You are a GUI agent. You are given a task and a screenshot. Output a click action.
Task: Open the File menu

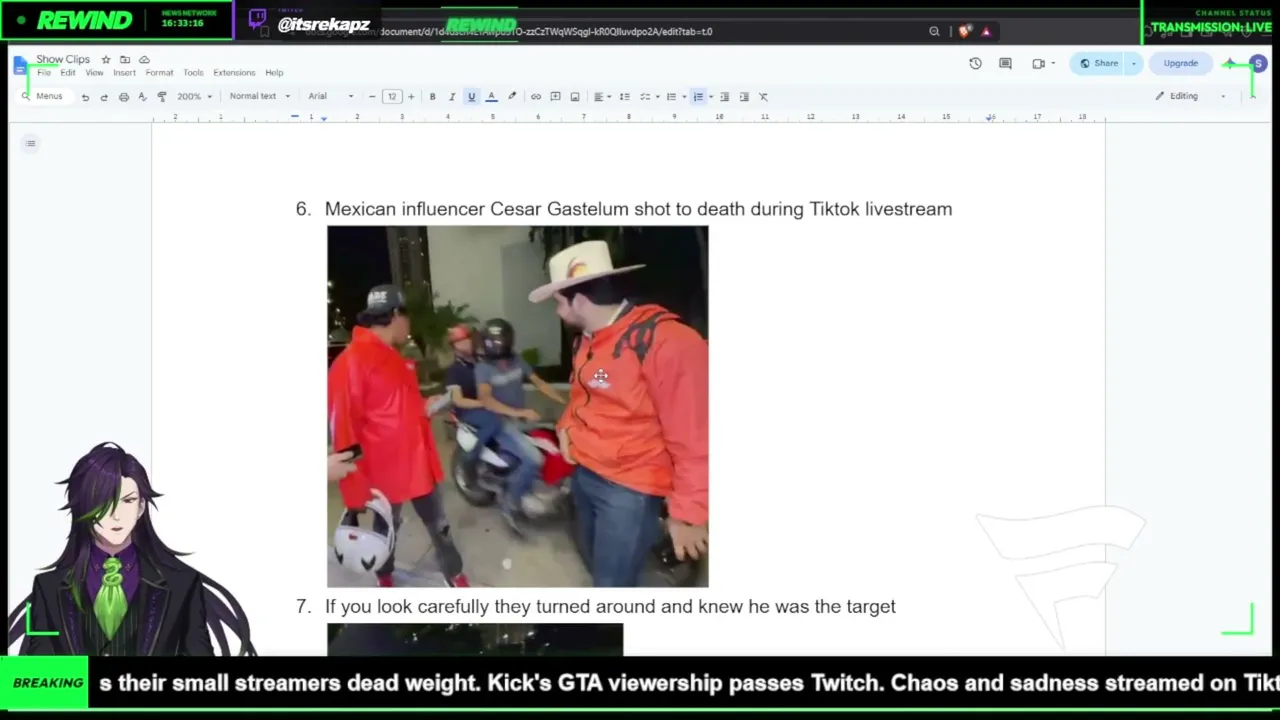tap(44, 73)
